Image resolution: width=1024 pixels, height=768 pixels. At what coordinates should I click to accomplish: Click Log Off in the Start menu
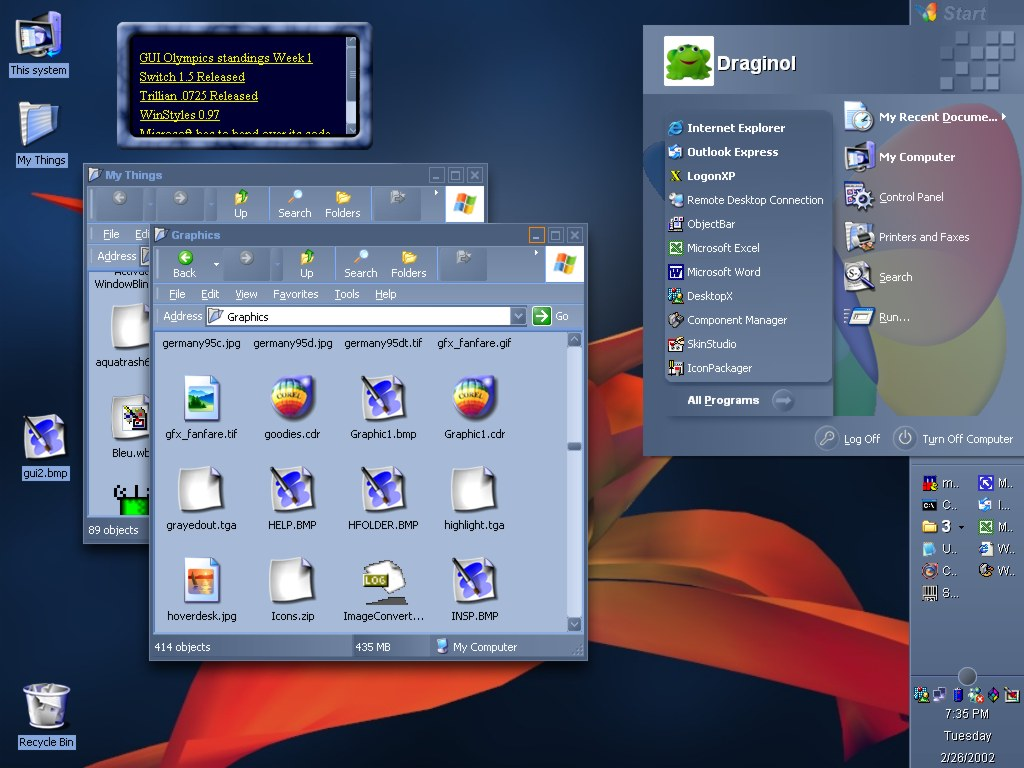pyautogui.click(x=848, y=438)
